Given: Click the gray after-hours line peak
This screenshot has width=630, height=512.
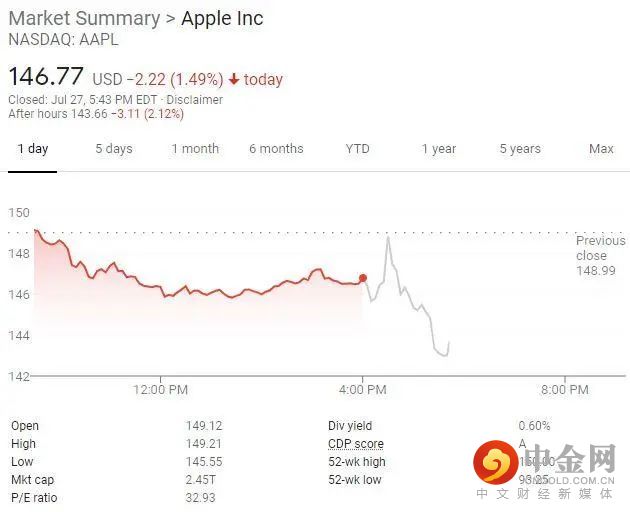Looking at the screenshot, I should [388, 237].
